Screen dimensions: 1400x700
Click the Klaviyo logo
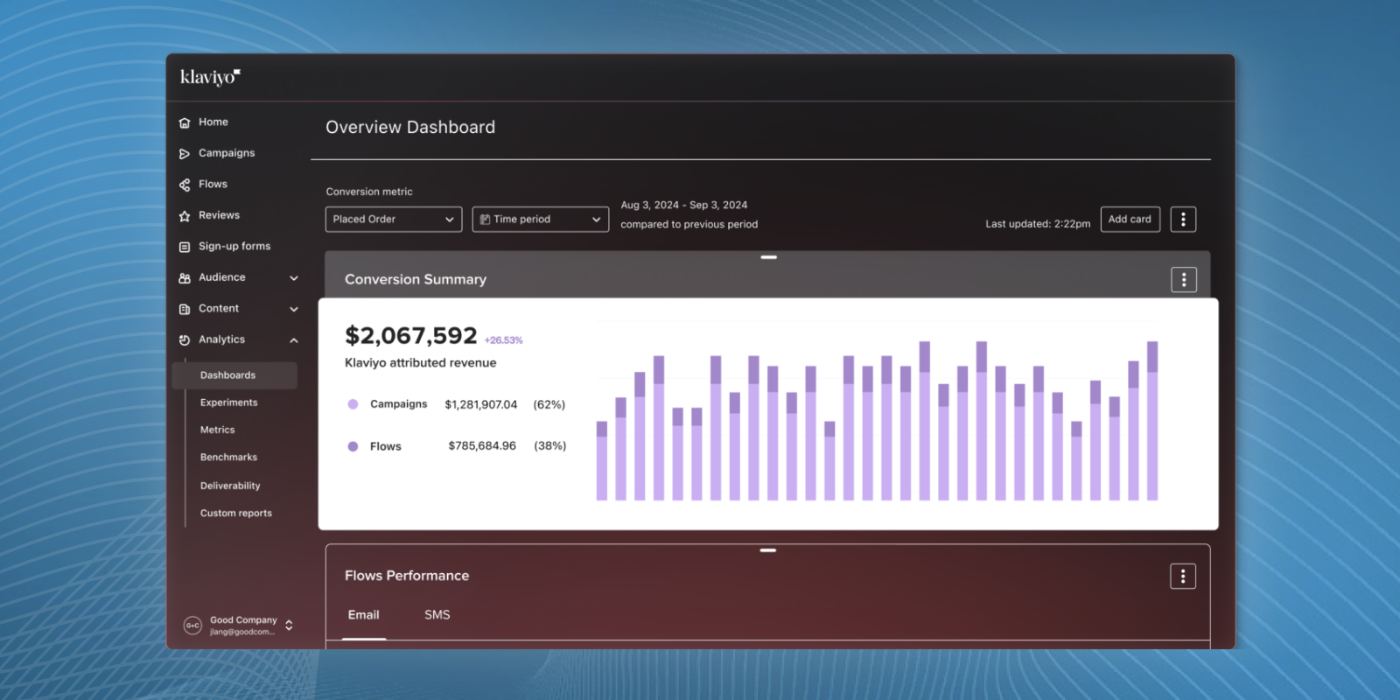[x=210, y=76]
